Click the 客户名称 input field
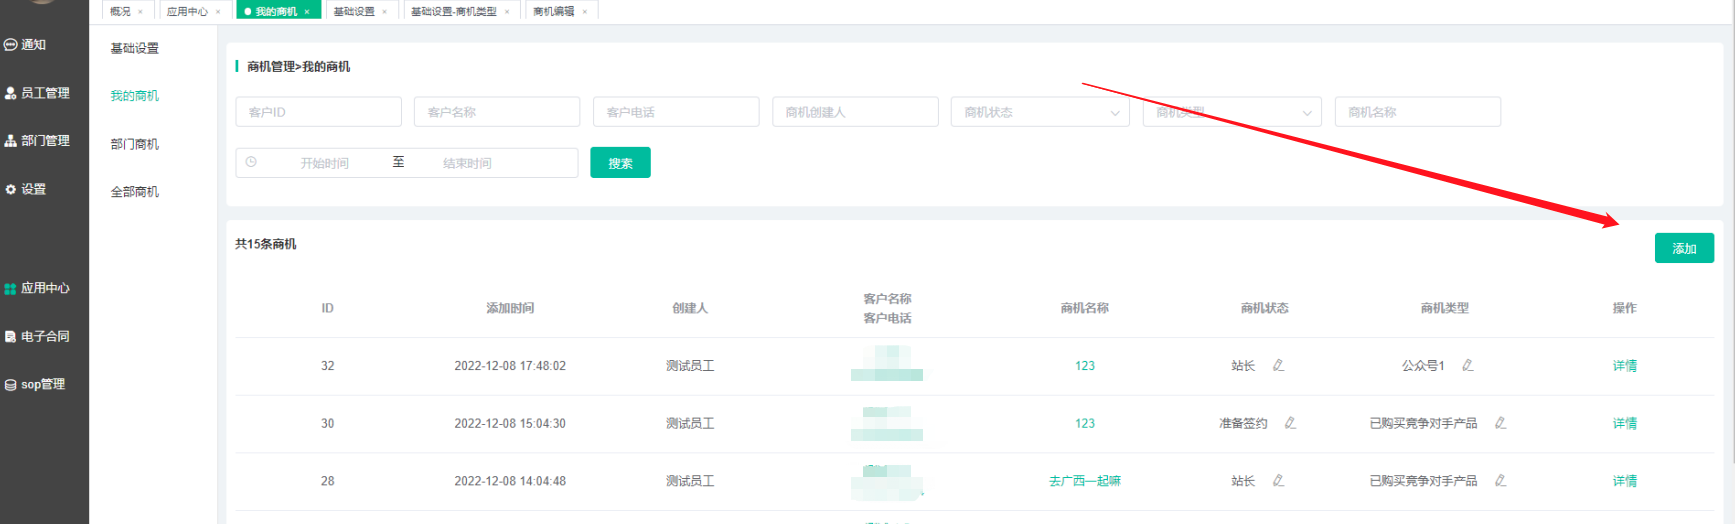 497,112
